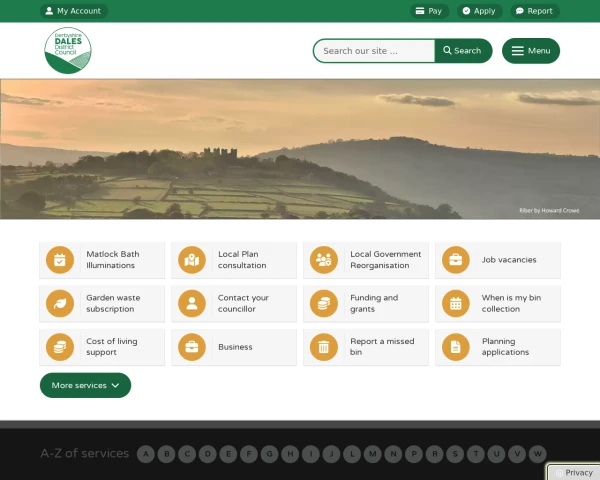Select letter L in A-Z of services
600x480 pixels.
[x=352, y=454]
